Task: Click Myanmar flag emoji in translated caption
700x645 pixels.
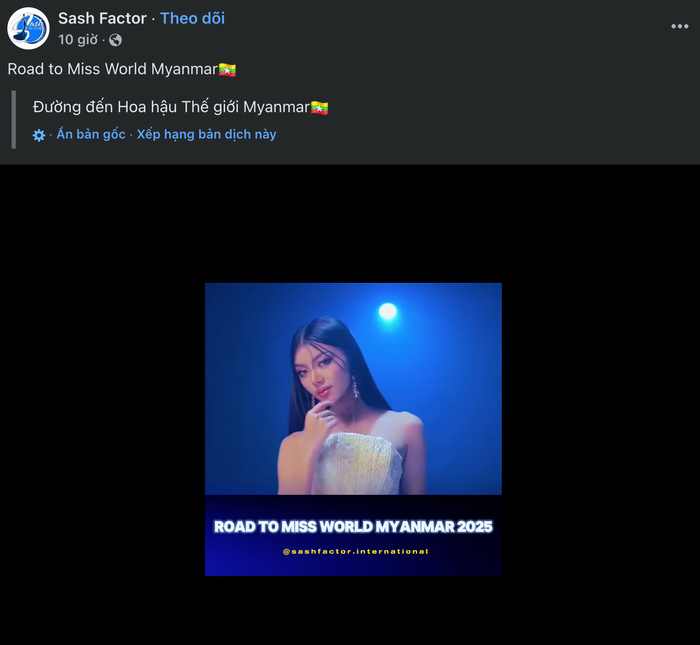Action: tap(319, 107)
